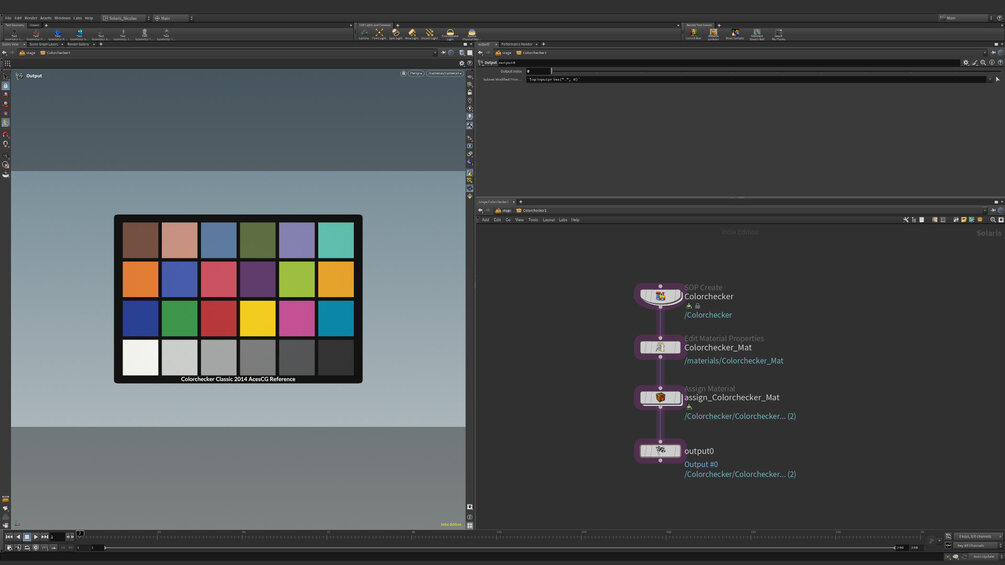
Task: Click the network editor wrench tools icon
Action: click(x=906, y=220)
